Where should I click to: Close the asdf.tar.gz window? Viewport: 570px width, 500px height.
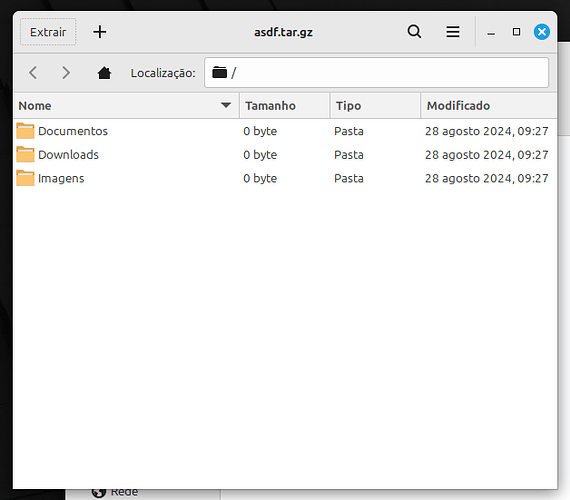click(x=542, y=32)
